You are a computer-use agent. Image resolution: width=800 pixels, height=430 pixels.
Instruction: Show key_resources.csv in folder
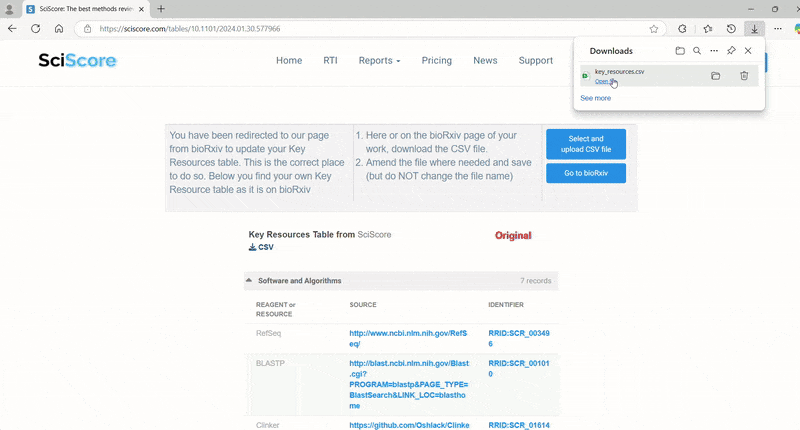point(715,76)
